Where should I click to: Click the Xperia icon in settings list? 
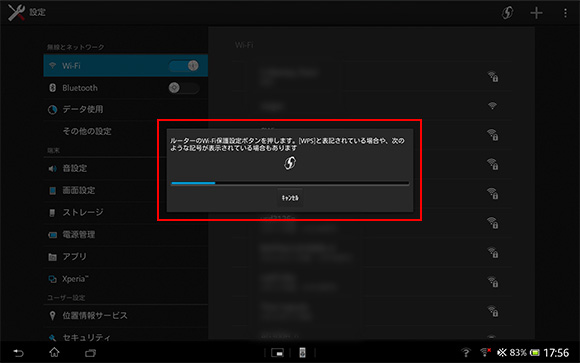[x=53, y=279]
